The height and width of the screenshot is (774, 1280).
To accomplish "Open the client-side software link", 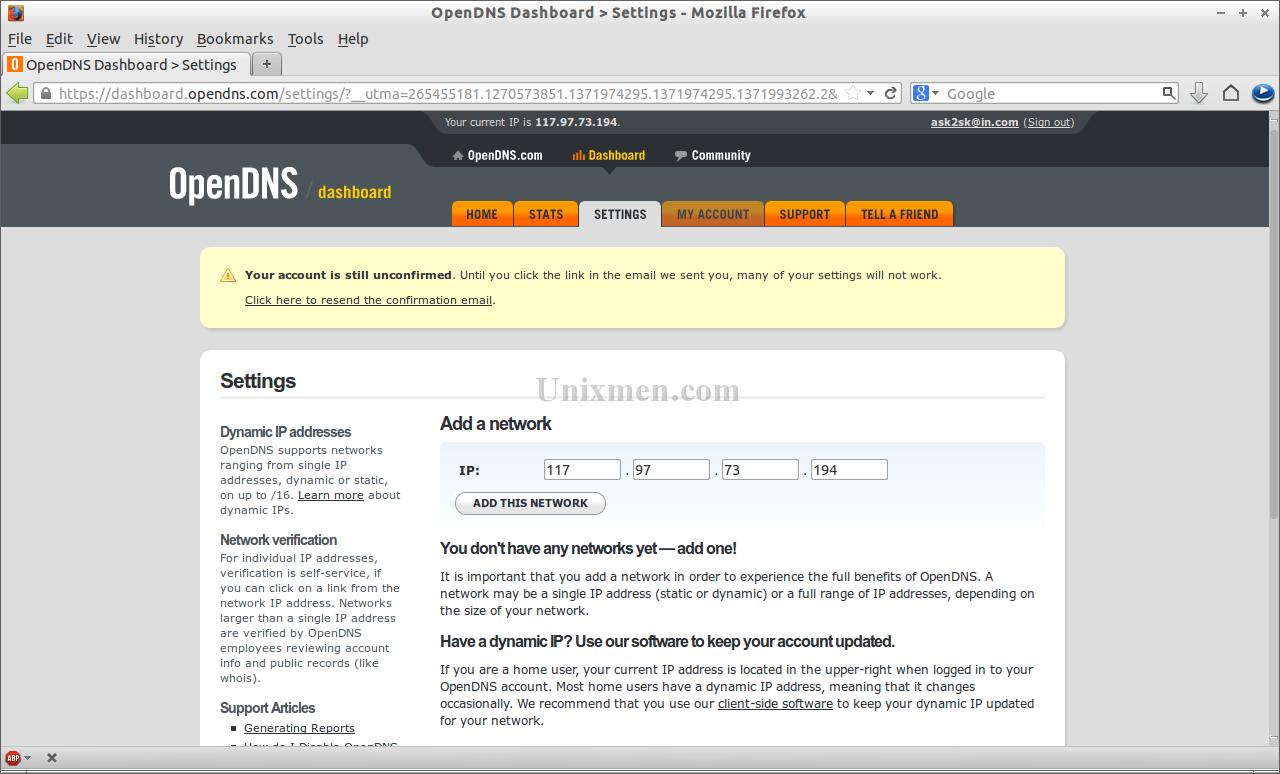I will pyautogui.click(x=775, y=704).
